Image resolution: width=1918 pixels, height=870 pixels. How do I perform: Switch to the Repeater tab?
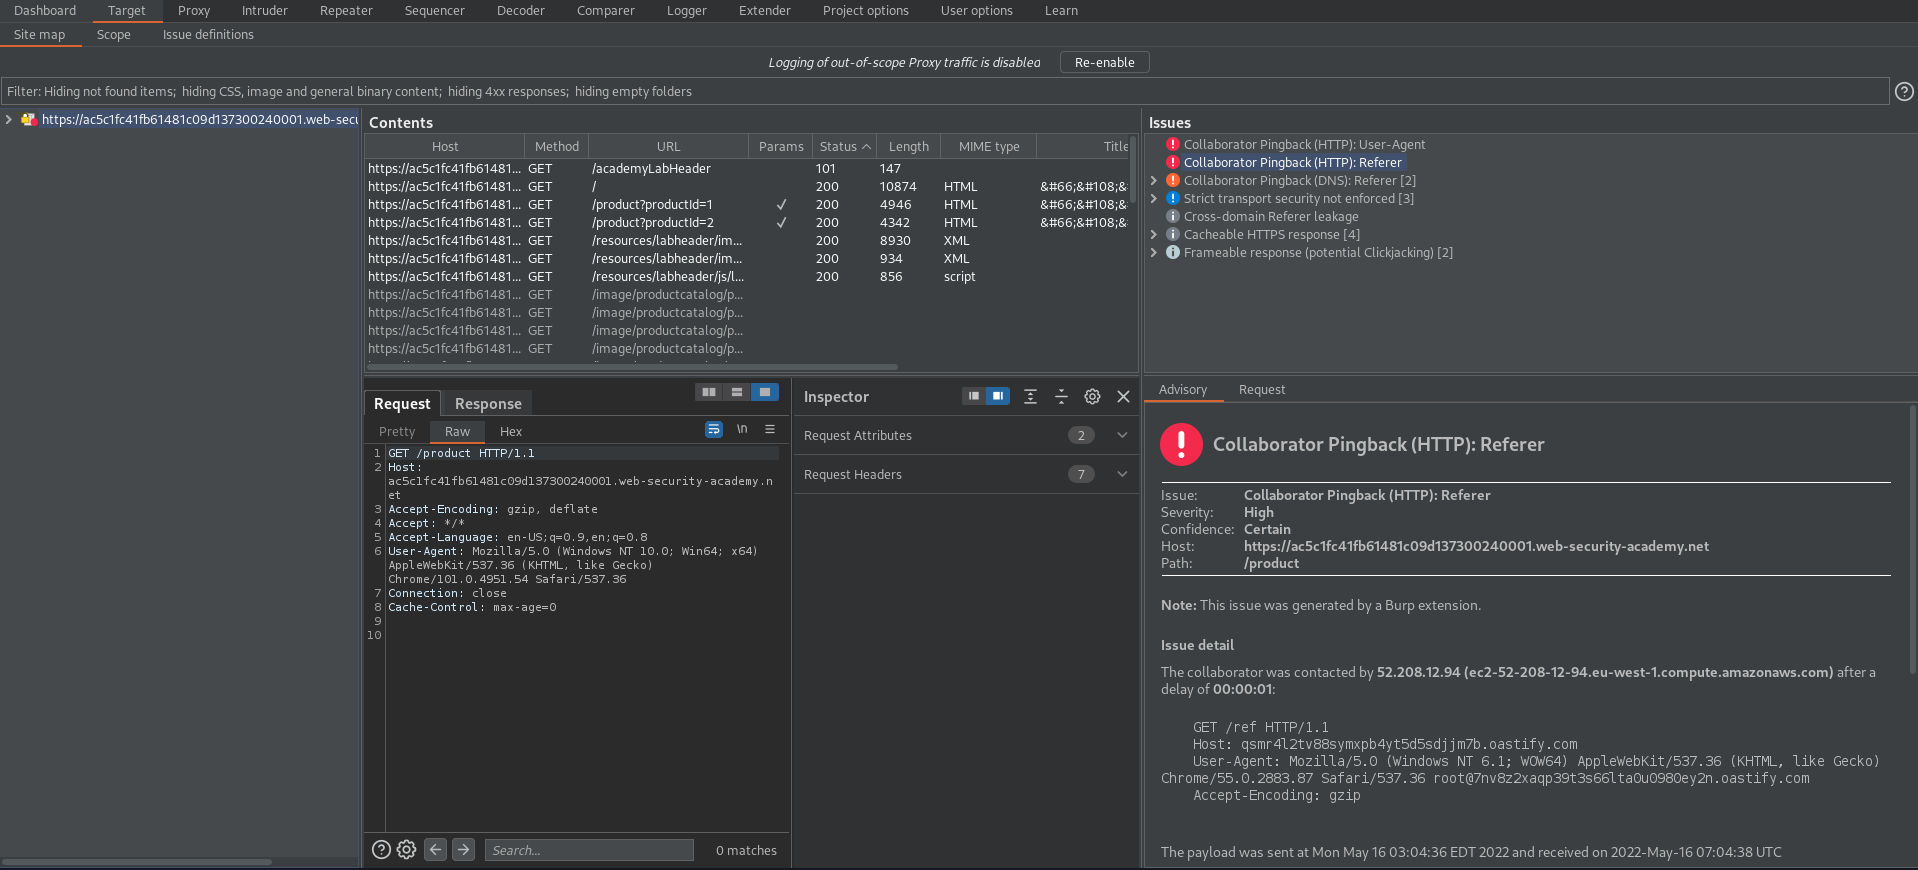point(346,10)
